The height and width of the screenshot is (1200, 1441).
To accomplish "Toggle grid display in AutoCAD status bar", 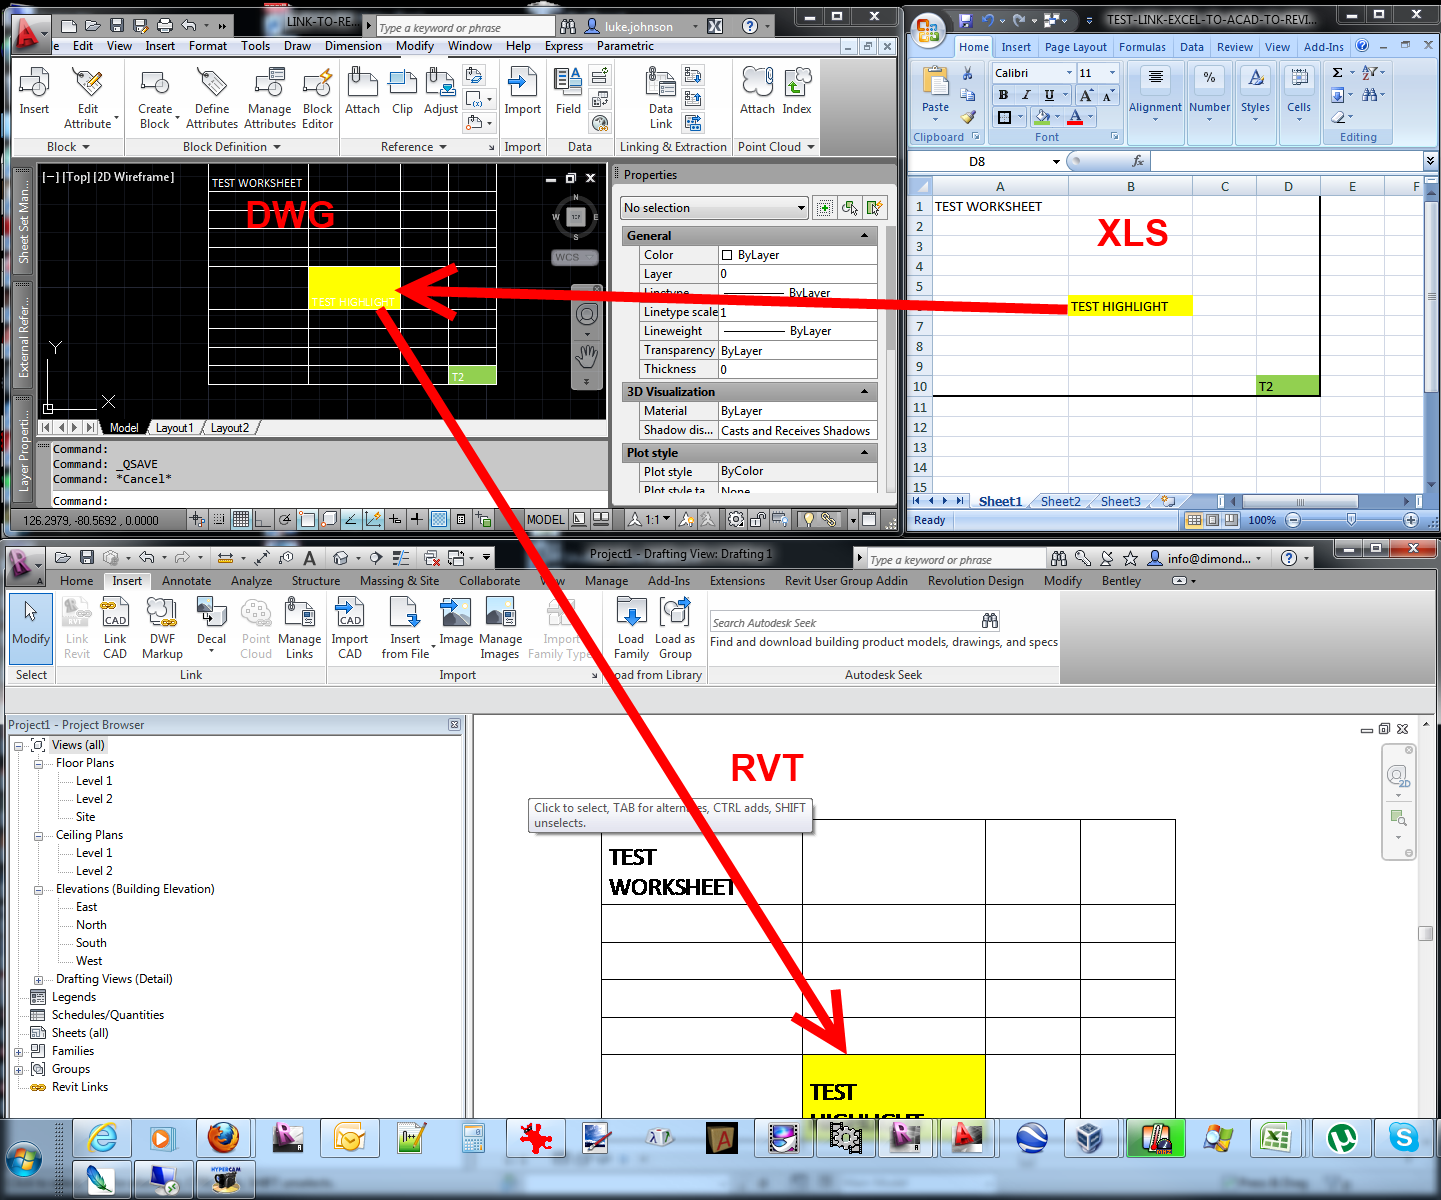I will tap(241, 519).
